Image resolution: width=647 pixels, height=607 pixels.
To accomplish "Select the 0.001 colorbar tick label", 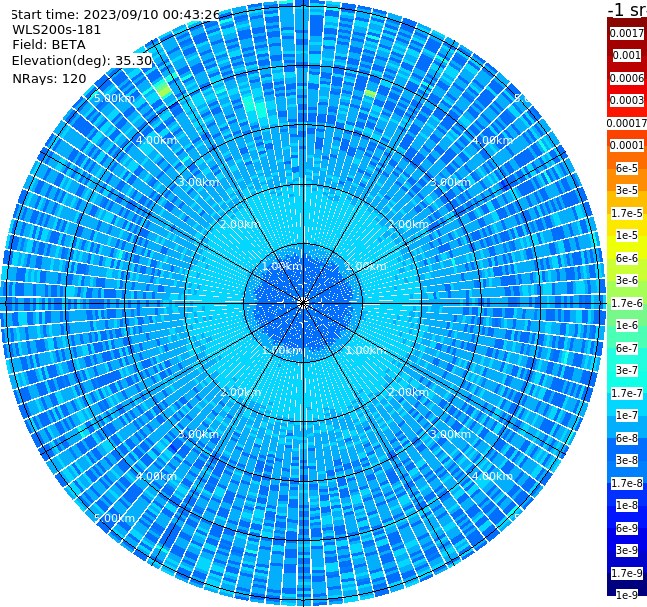I will (x=627, y=55).
